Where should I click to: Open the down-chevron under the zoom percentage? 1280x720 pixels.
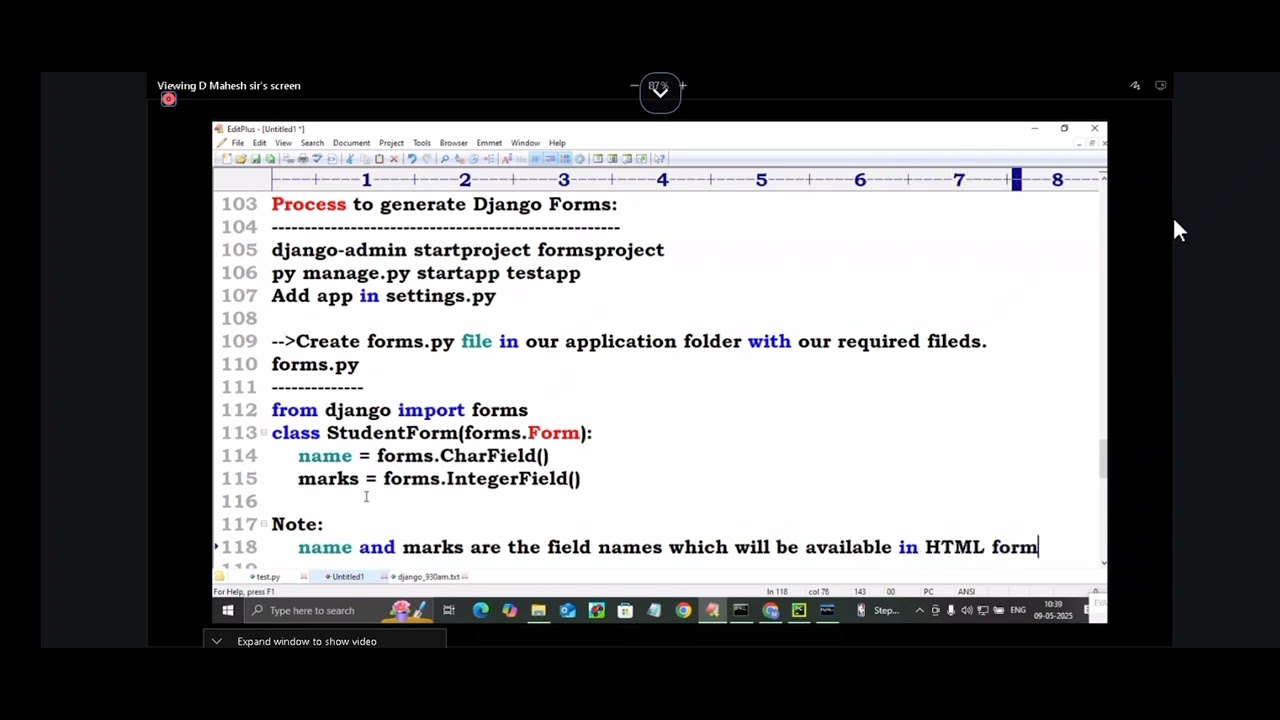pyautogui.click(x=658, y=93)
